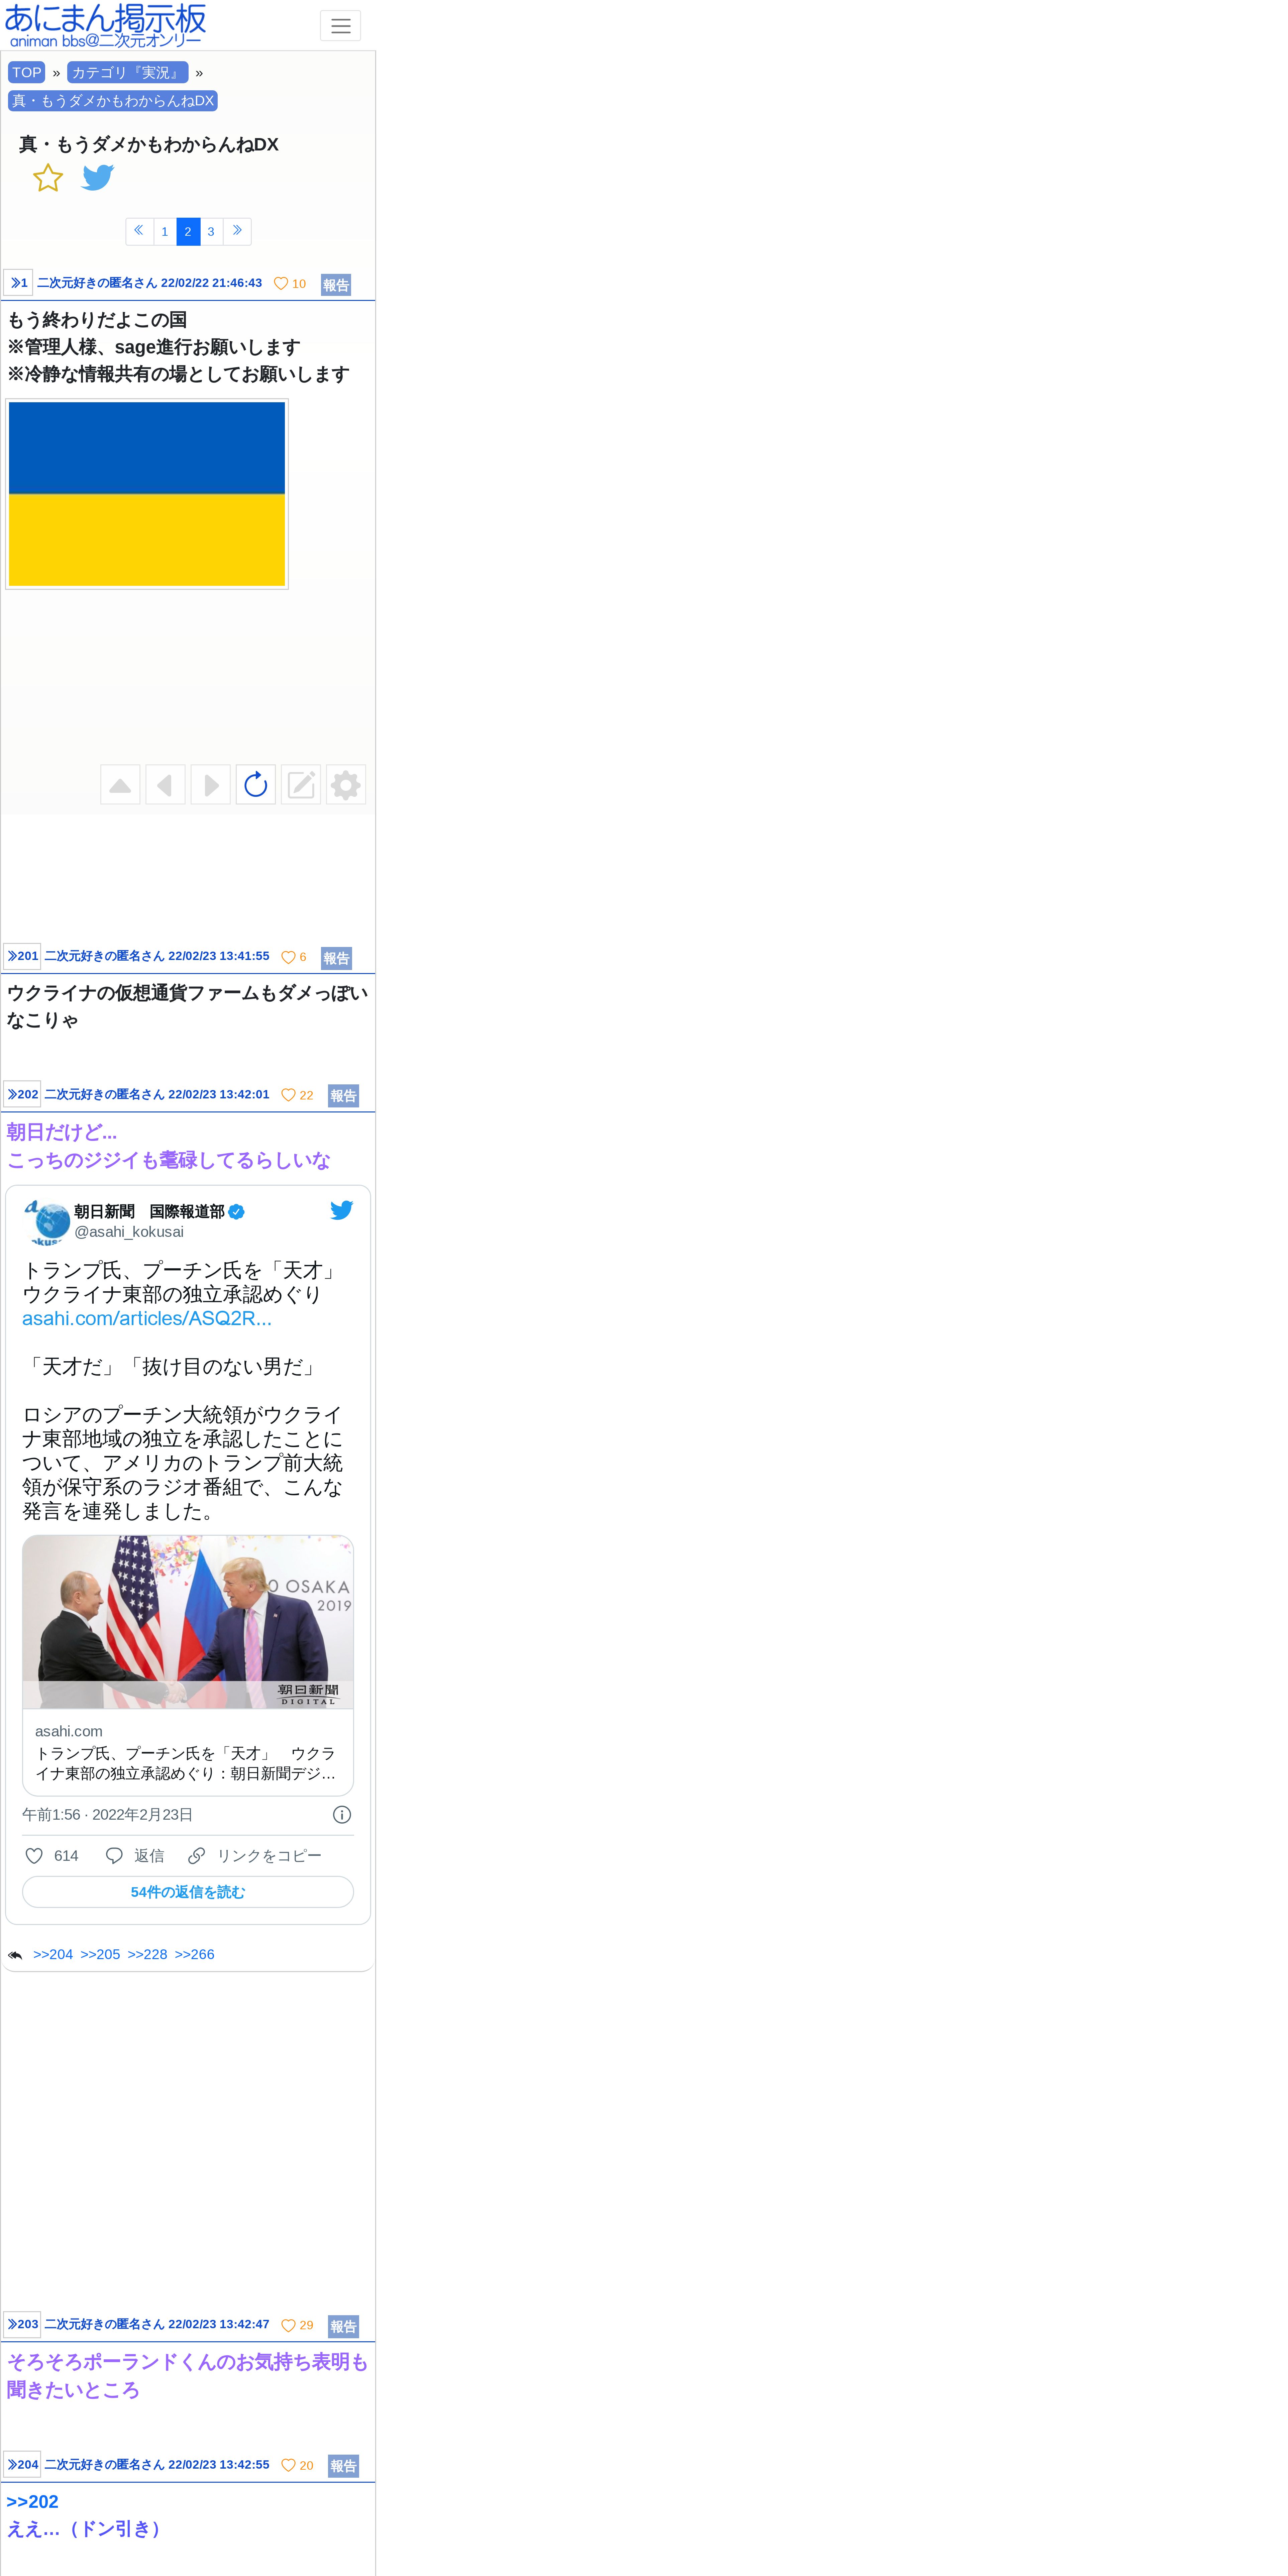1288x2576 pixels.
Task: Report post 203 using 報告 button
Action: point(343,2326)
